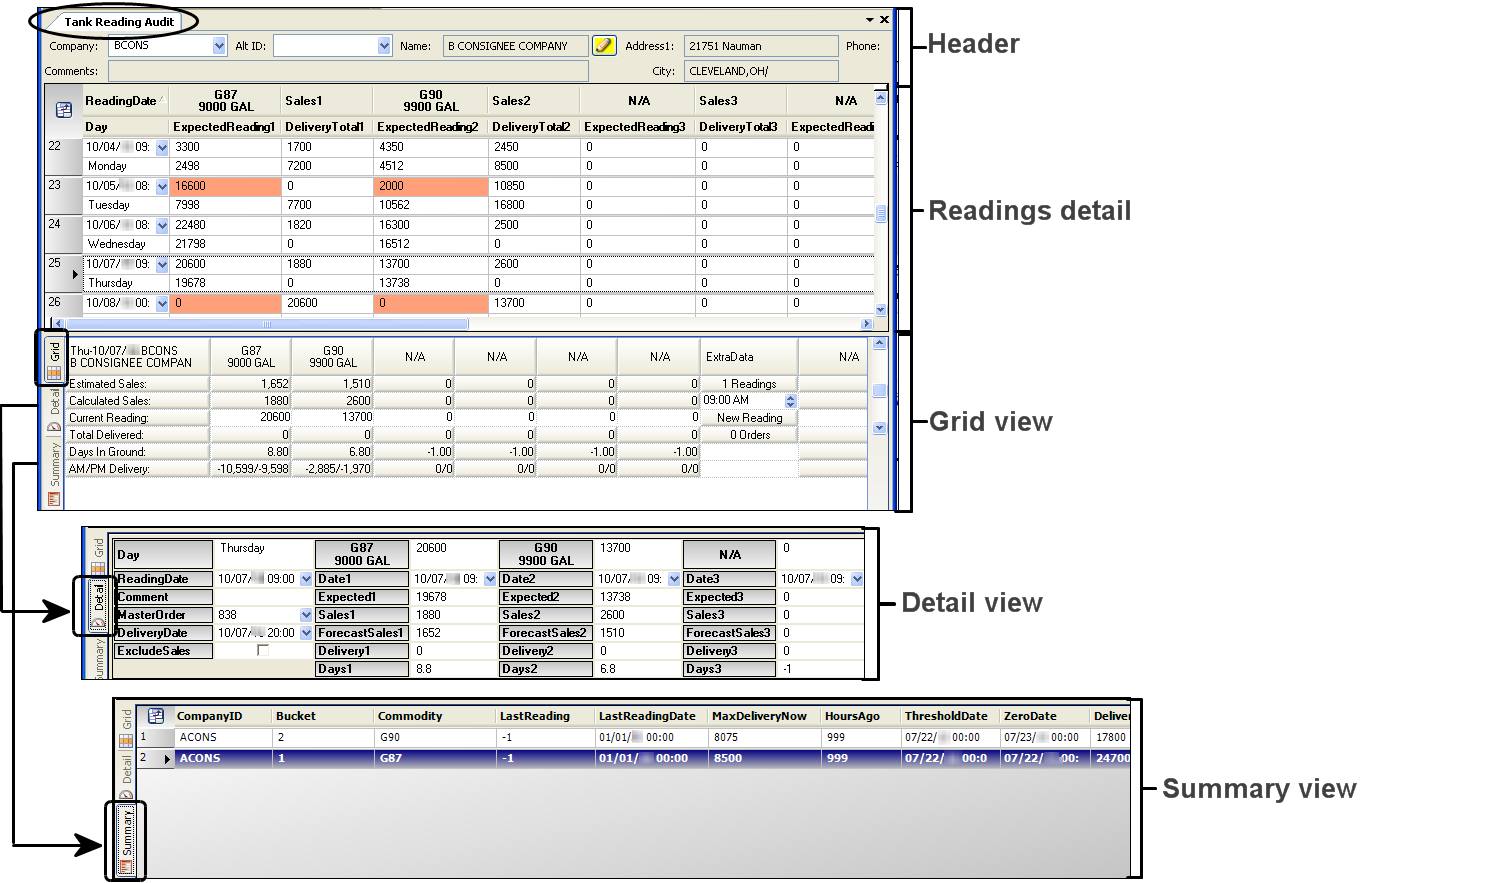Viewport: 1488px width, 883px height.
Task: Open date dropdown in row 22 ReadingDate cell
Action: coord(163,148)
